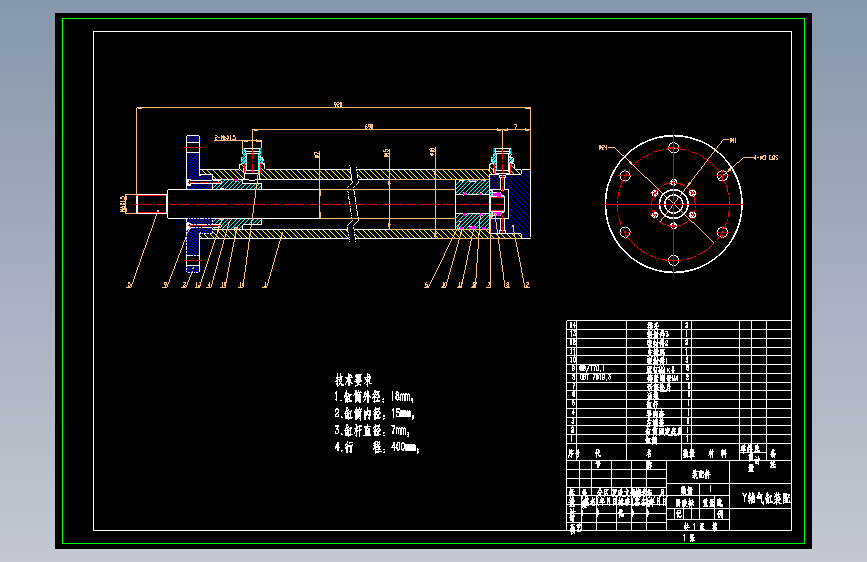Viewport: 867px width, 562px height.
Task: Pick the note '4.行程: 400mm'
Action: (x=377, y=447)
